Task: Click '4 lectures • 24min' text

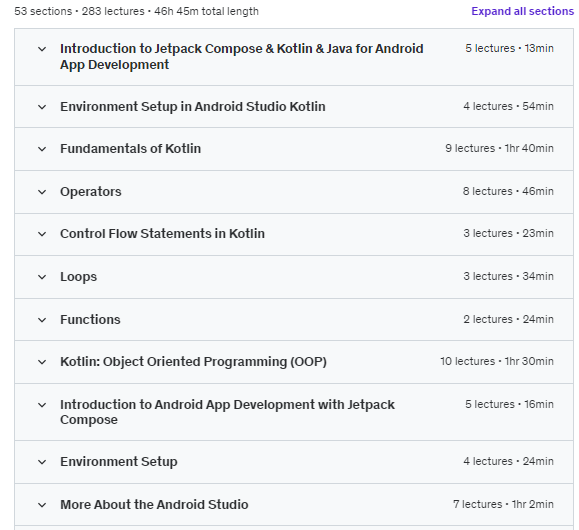Action: pos(508,461)
